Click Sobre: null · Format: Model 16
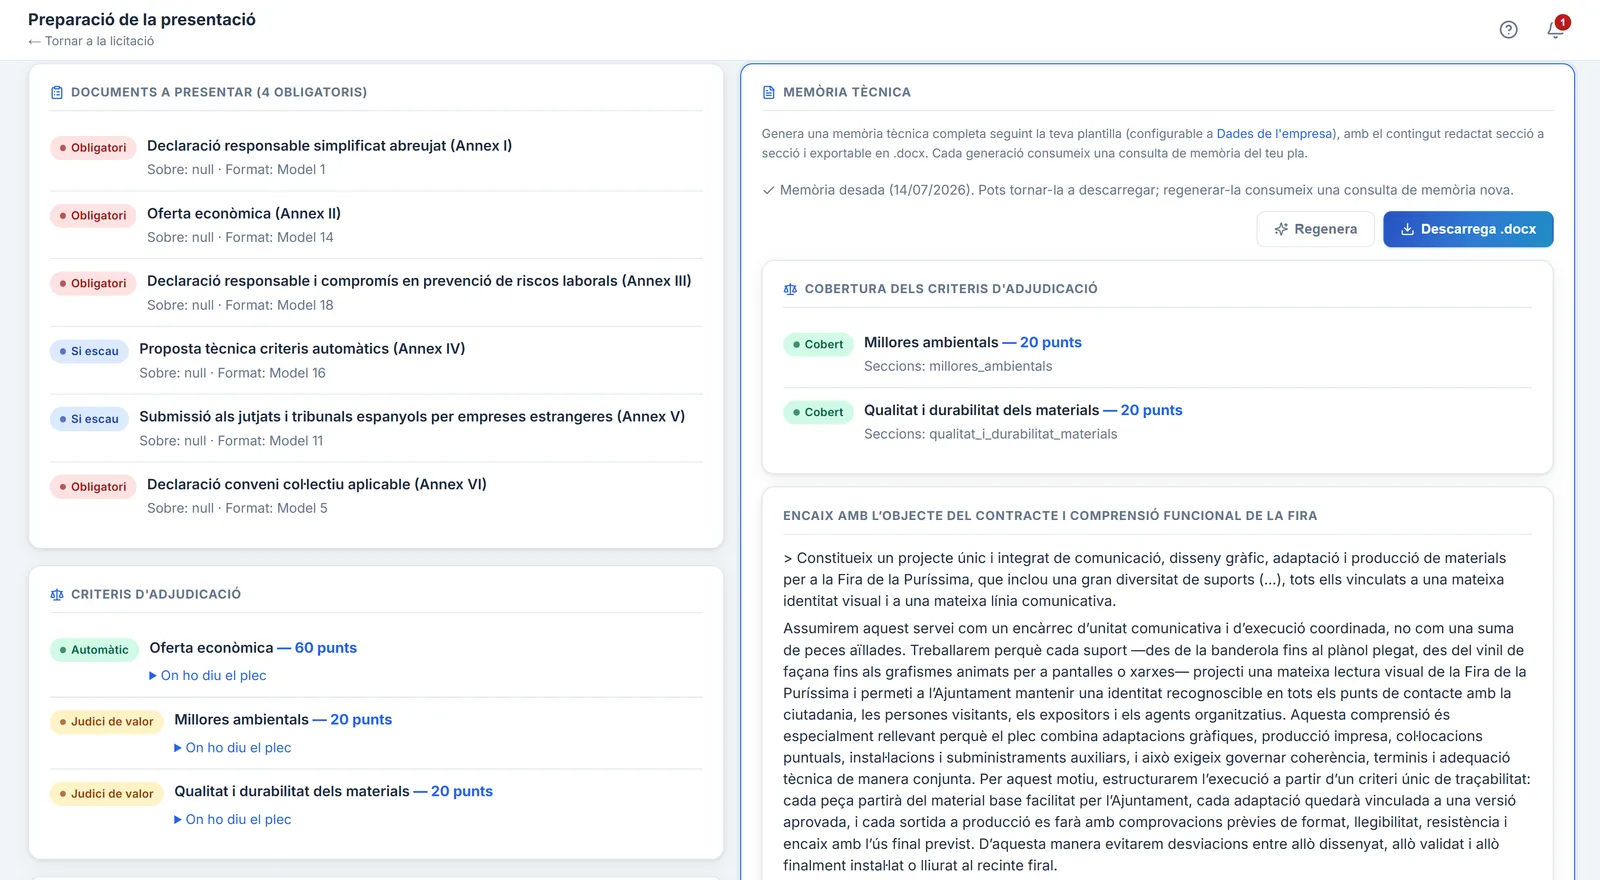 coord(232,374)
